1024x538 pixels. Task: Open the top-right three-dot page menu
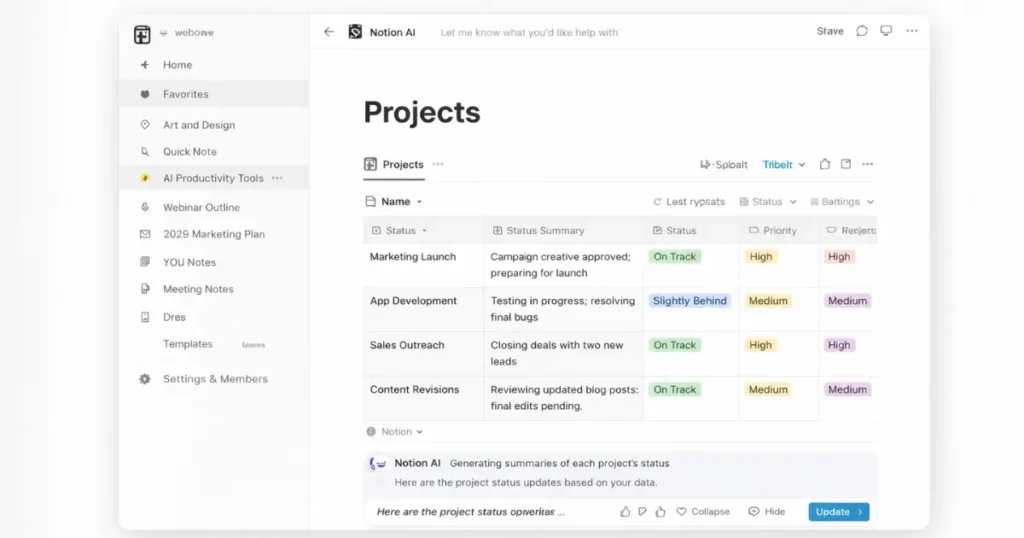[912, 31]
